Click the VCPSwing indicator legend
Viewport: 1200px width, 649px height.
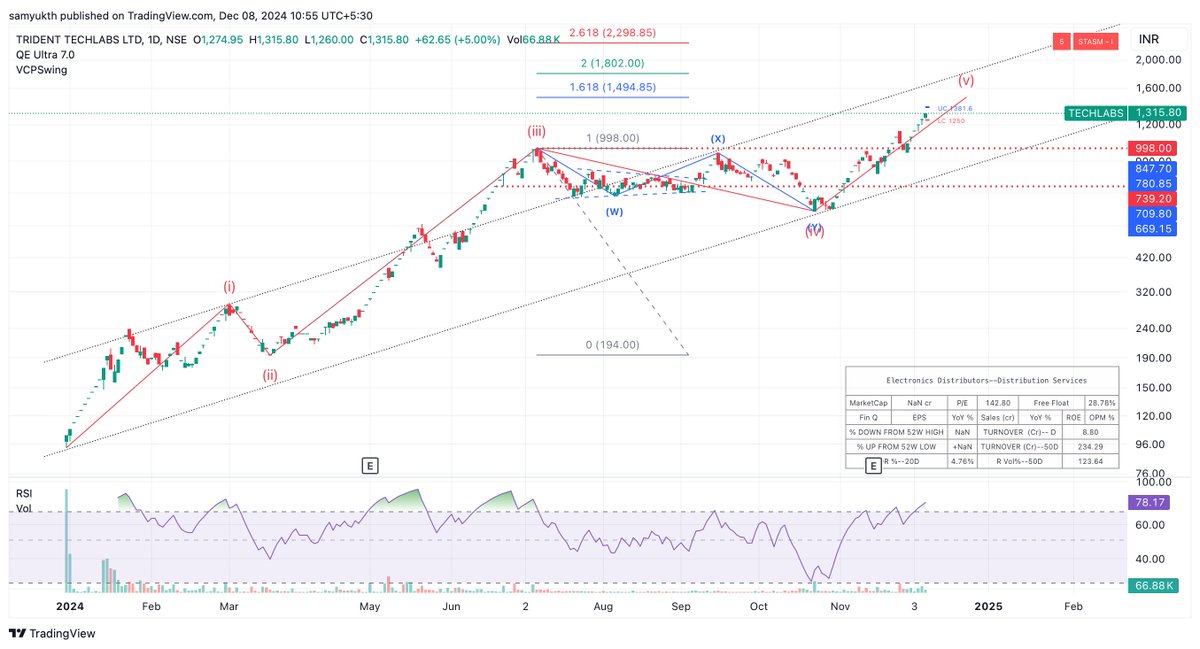point(42,70)
